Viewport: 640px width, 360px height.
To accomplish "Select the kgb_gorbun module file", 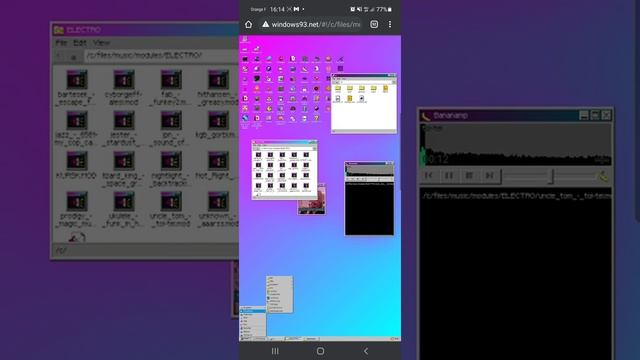I will pos(217,126).
